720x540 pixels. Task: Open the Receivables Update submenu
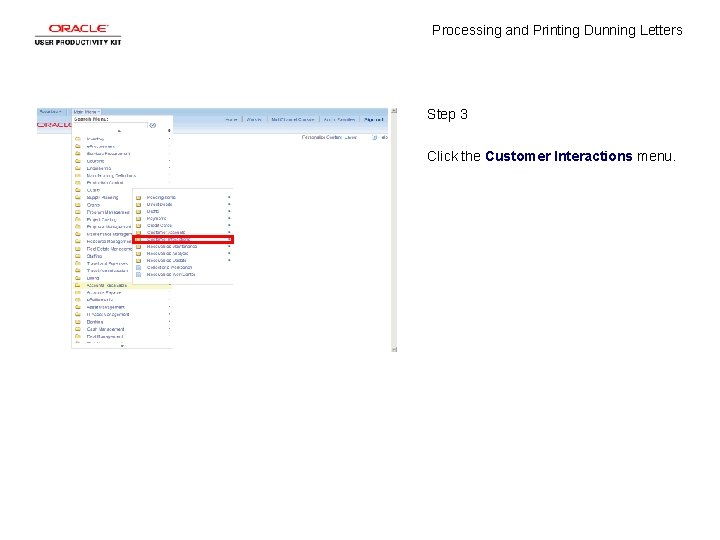tap(167, 260)
